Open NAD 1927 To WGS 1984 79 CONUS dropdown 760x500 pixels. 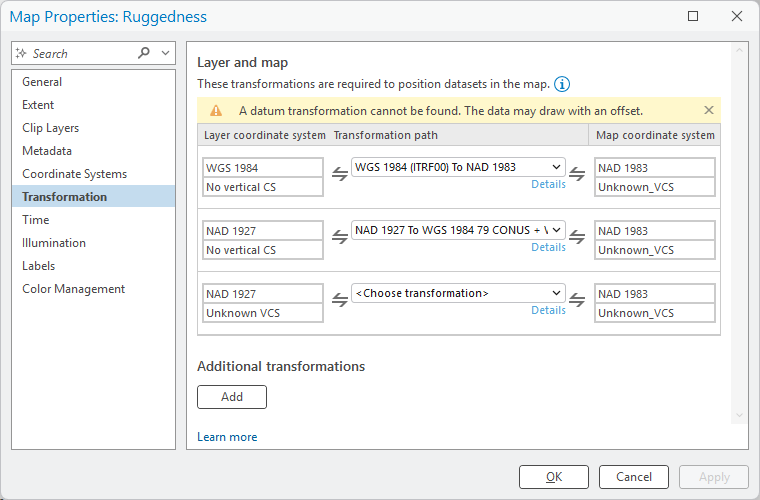(458, 230)
